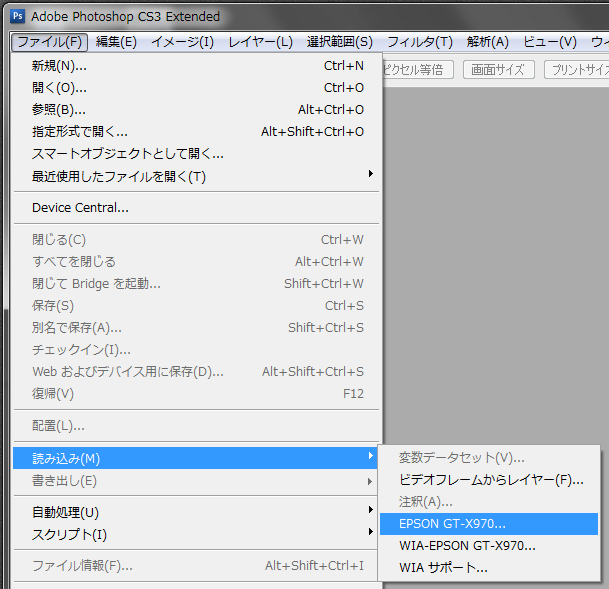
Task: Choose EPSON GT-X970... scanner import
Action: point(489,524)
